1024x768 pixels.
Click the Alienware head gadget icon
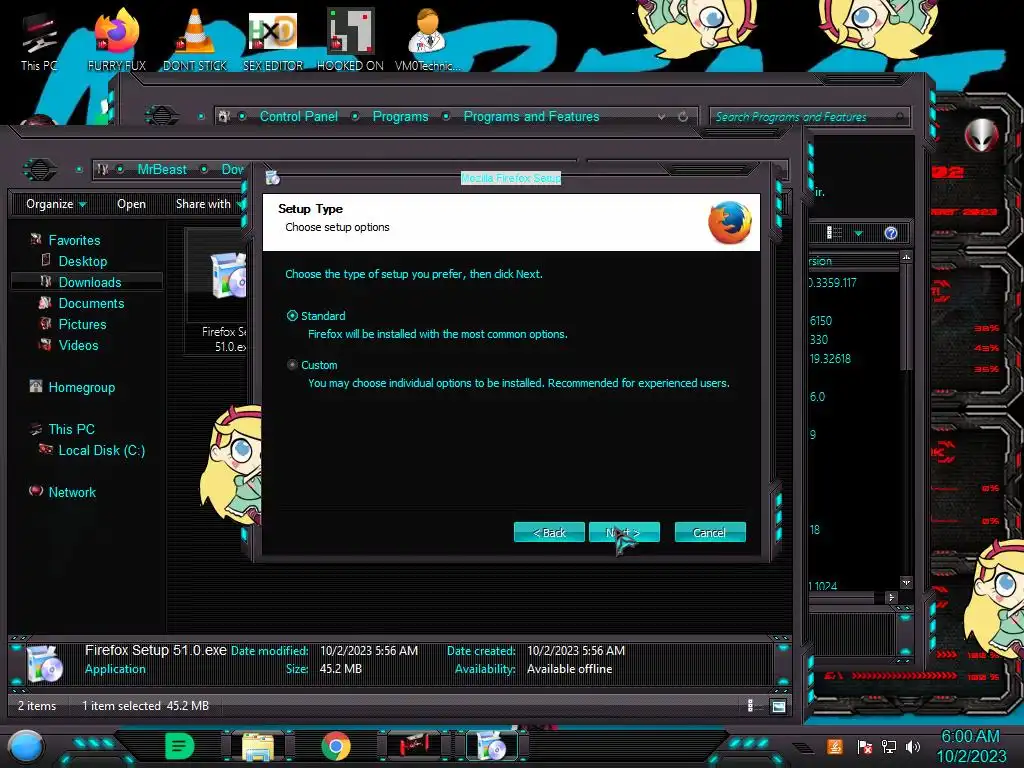pyautogui.click(x=981, y=135)
